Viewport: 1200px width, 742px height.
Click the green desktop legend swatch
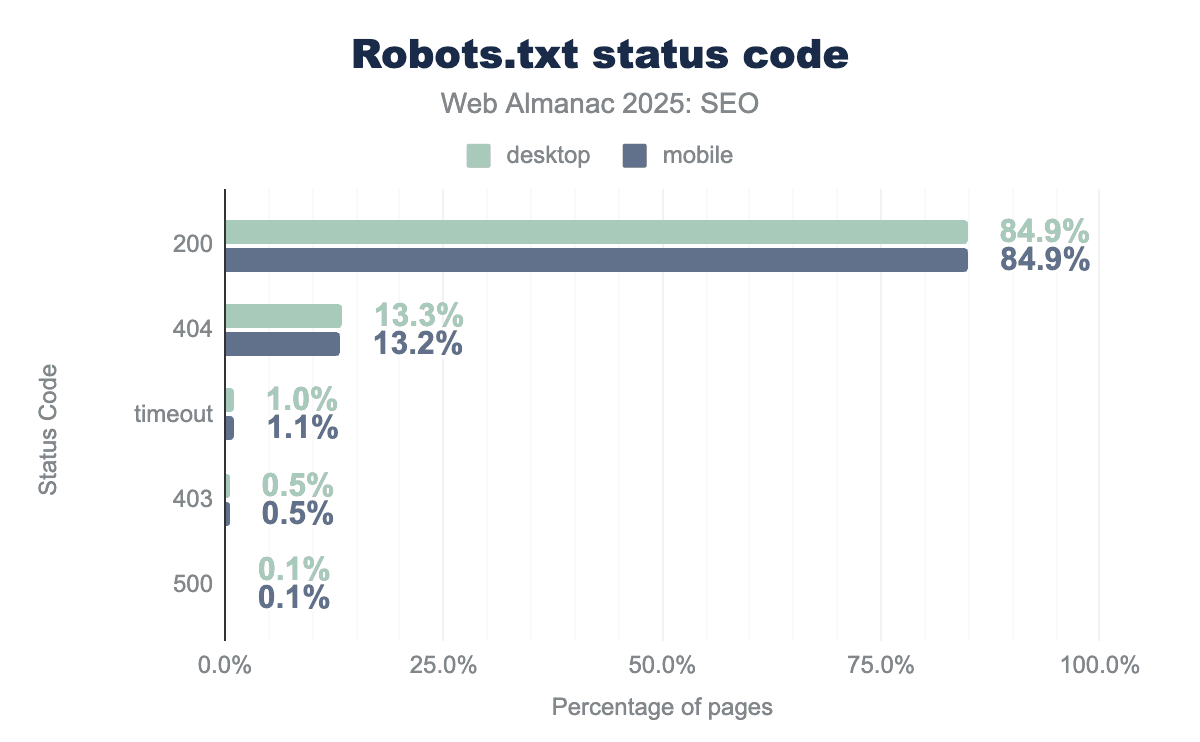point(478,156)
